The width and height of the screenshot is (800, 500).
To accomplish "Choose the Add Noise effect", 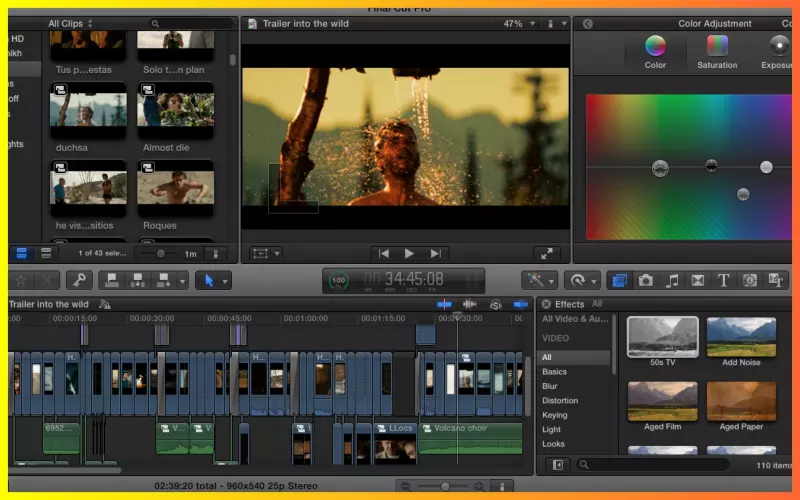I will [x=741, y=337].
